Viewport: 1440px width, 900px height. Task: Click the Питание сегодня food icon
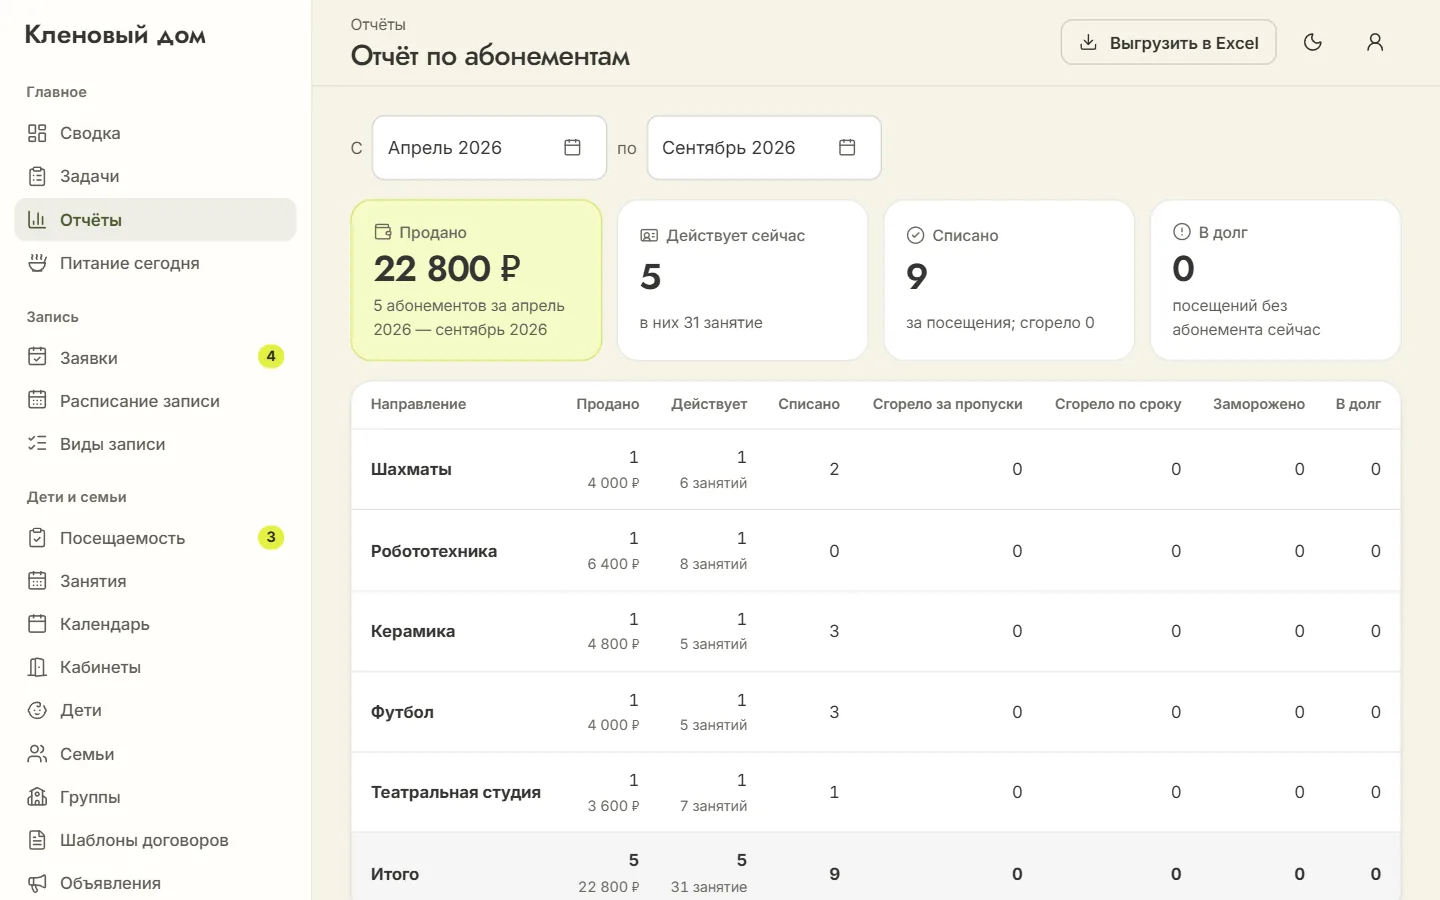[x=37, y=263]
